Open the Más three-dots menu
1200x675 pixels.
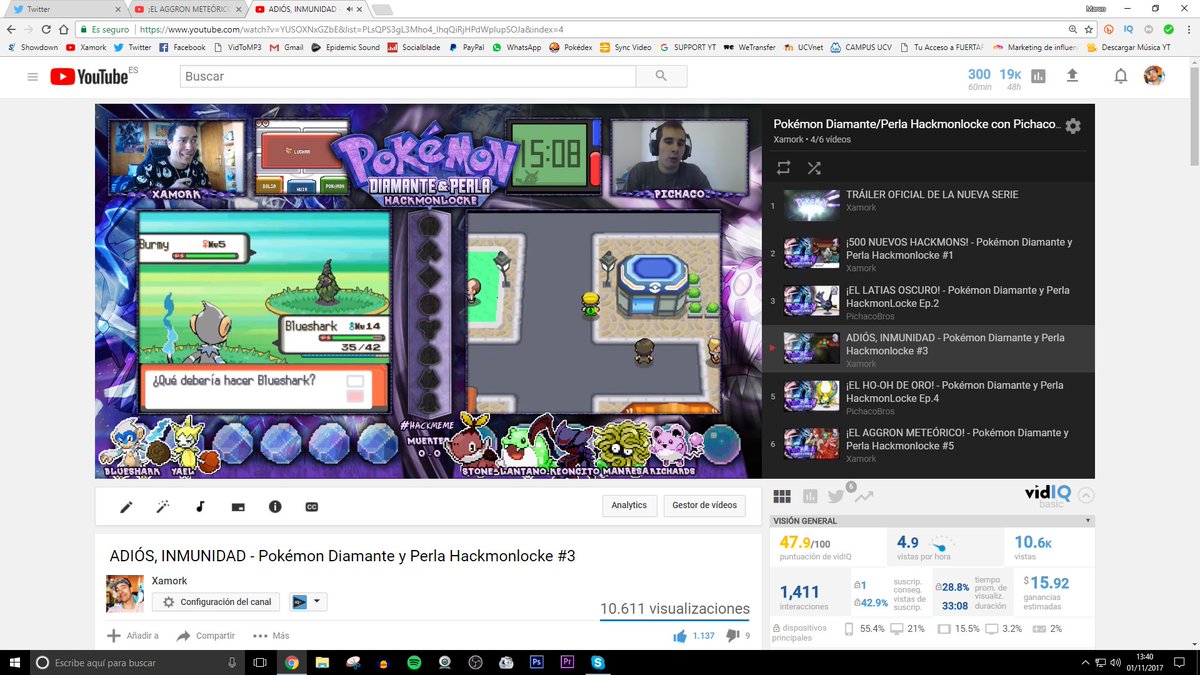click(x=271, y=635)
